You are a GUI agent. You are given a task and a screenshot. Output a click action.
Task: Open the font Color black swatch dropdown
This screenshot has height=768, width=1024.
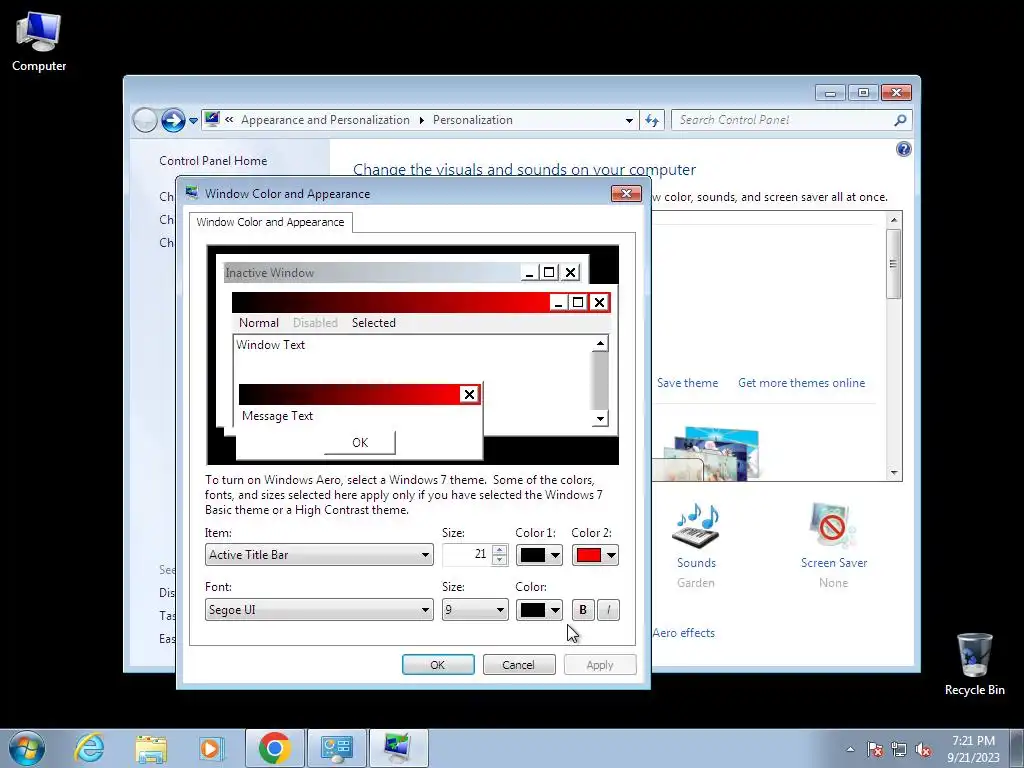click(x=539, y=610)
